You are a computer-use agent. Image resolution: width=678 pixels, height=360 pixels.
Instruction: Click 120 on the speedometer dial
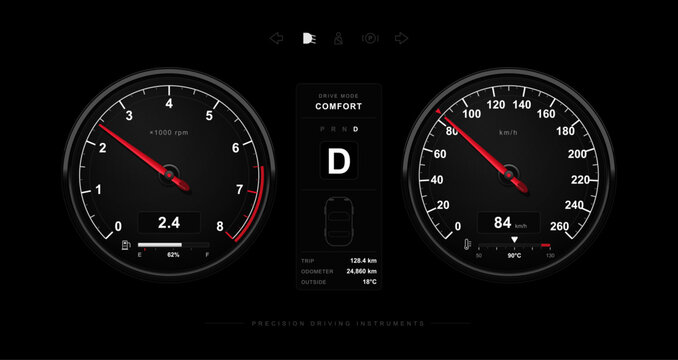click(496, 105)
